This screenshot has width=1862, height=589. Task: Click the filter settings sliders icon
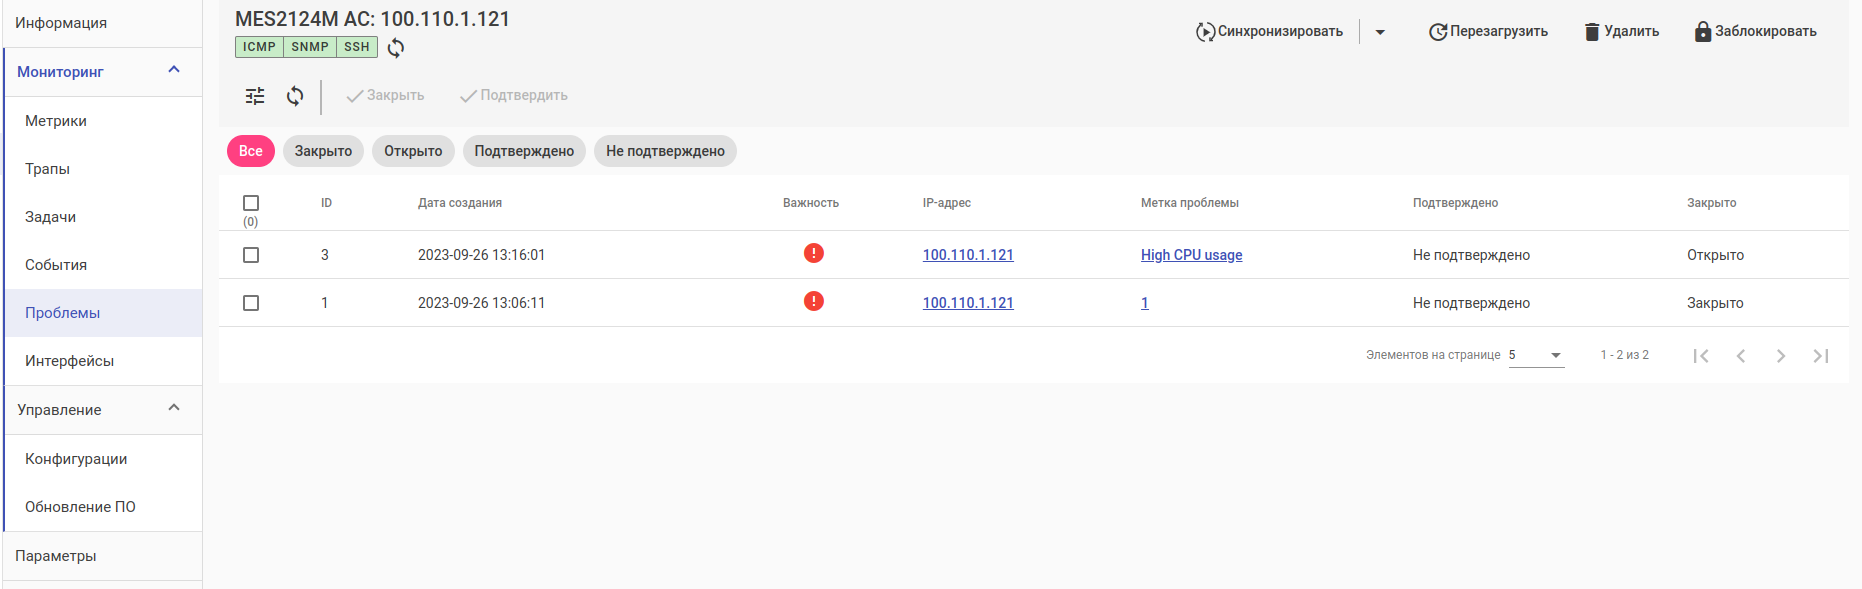pyautogui.click(x=255, y=96)
